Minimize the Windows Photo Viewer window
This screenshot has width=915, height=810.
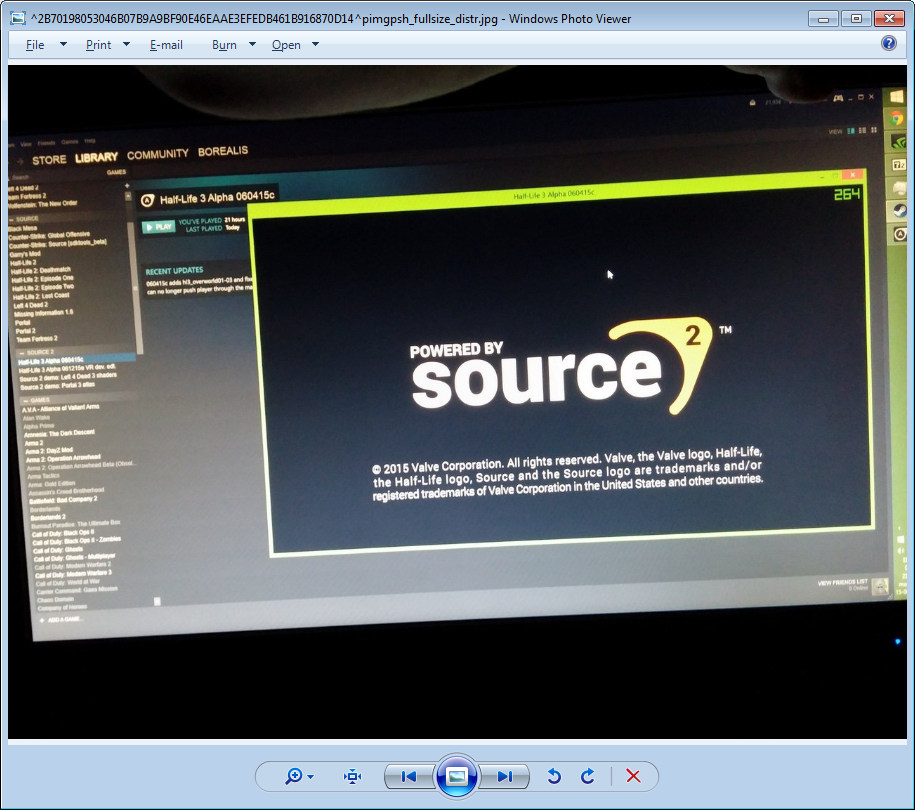(823, 19)
